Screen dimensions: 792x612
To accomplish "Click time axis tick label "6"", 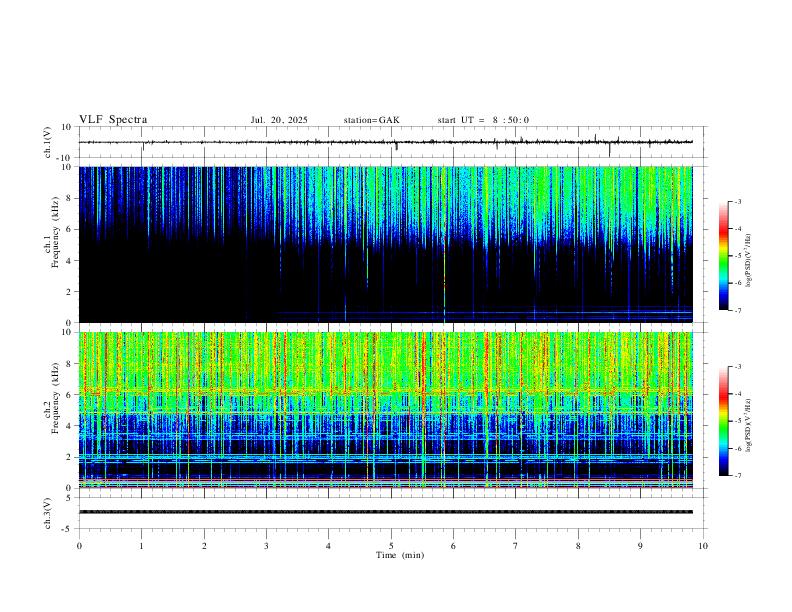I will click(x=453, y=546).
